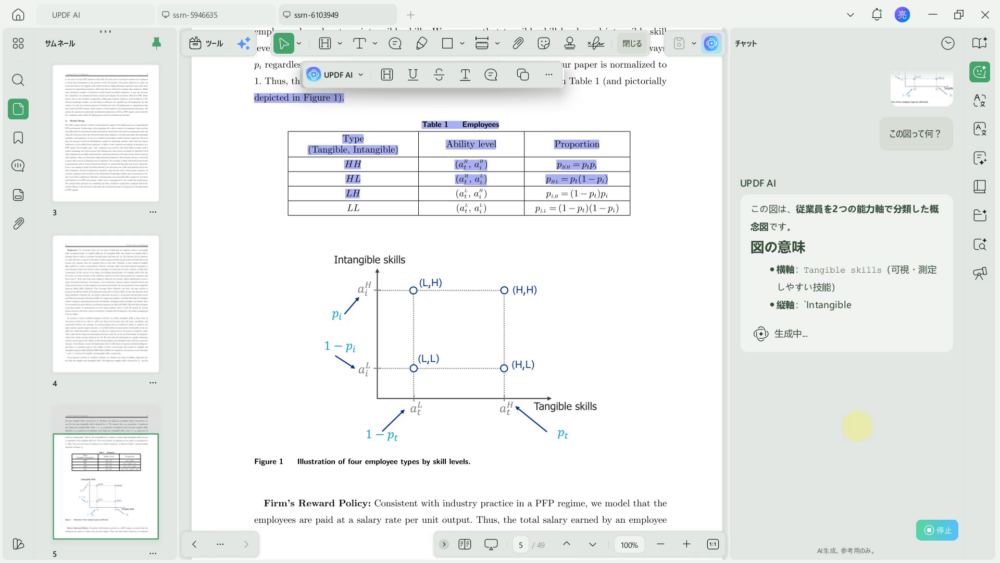
Task: Expand the tab list chevron at top right
Action: point(850,14)
